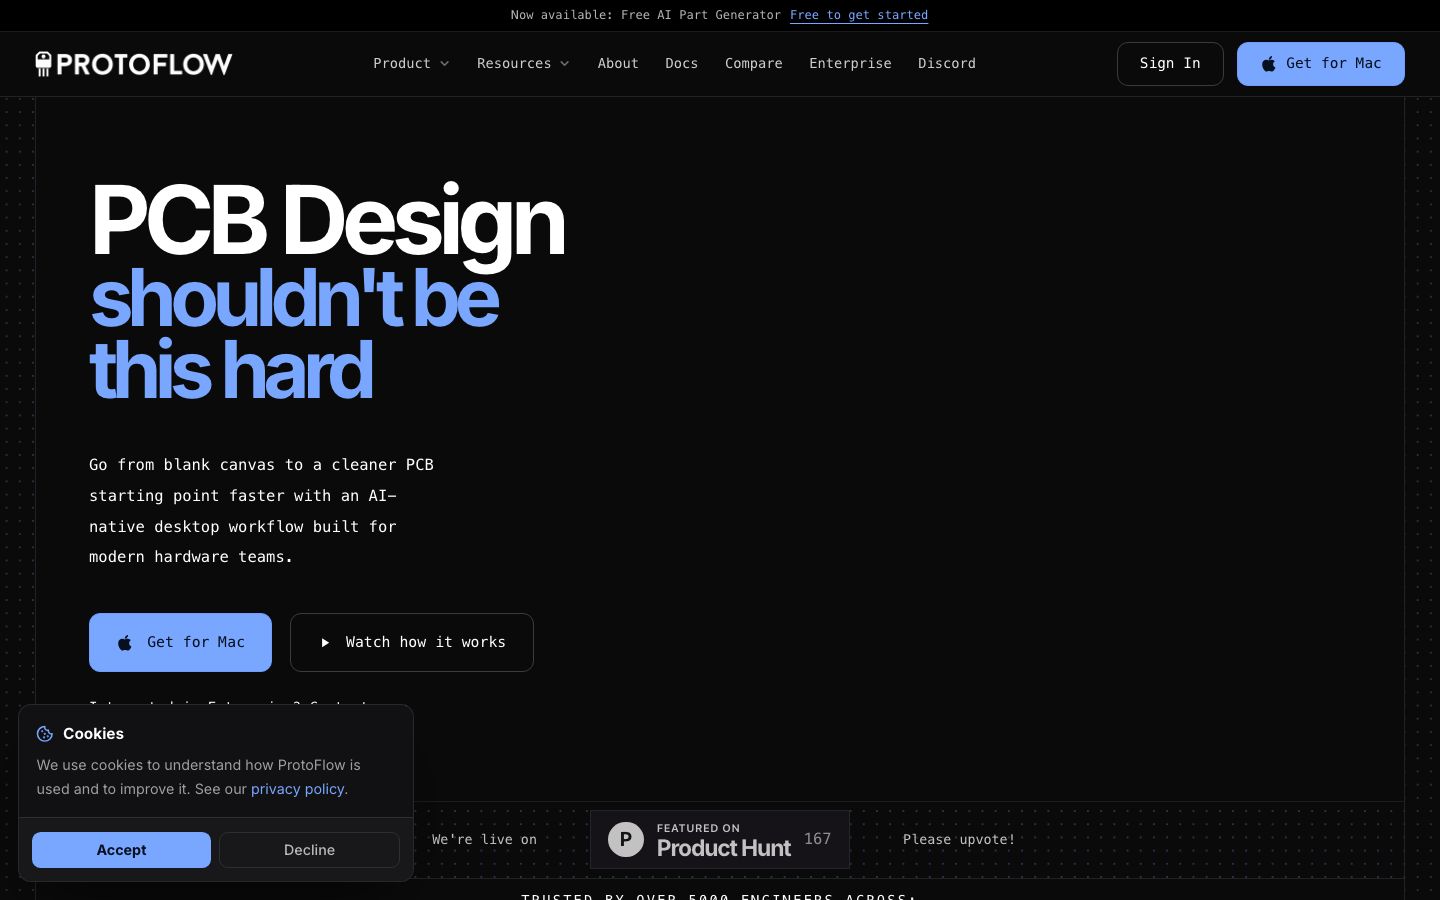Click the 'Cookies' heading in the cookie banner

coord(93,734)
